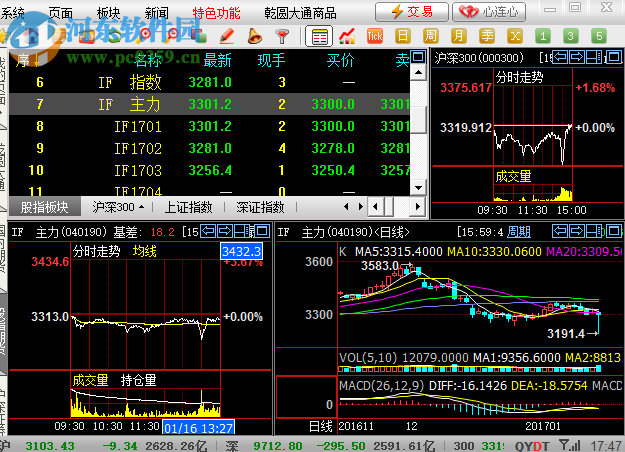The width and height of the screenshot is (625, 452).
Task: Click the 均线 average line label
Action: tap(144, 251)
